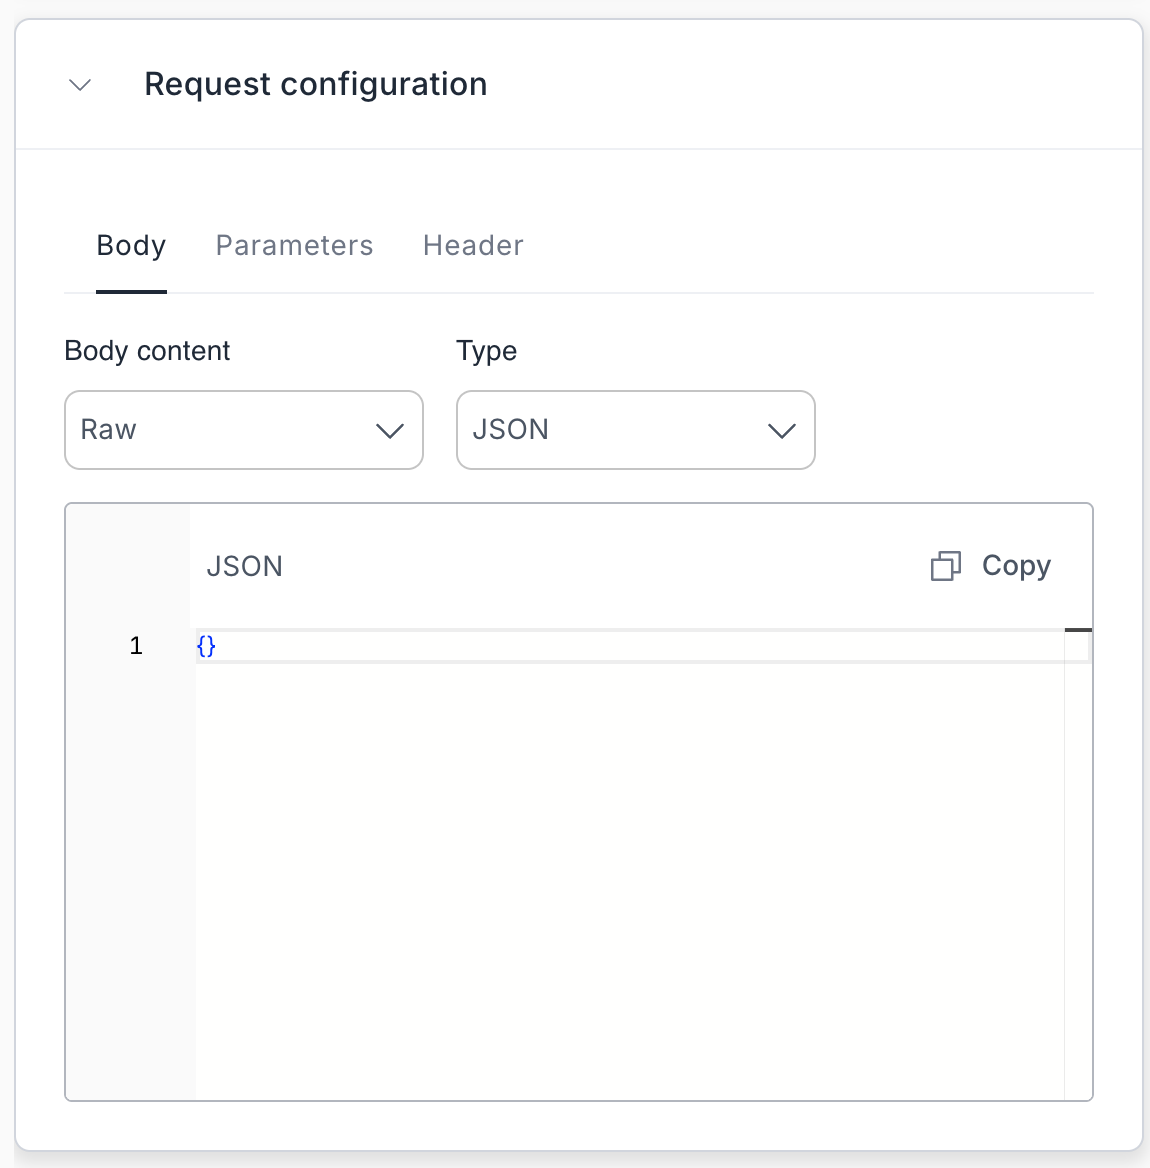Place cursor at the curly braces
This screenshot has width=1150, height=1168.
point(206,646)
